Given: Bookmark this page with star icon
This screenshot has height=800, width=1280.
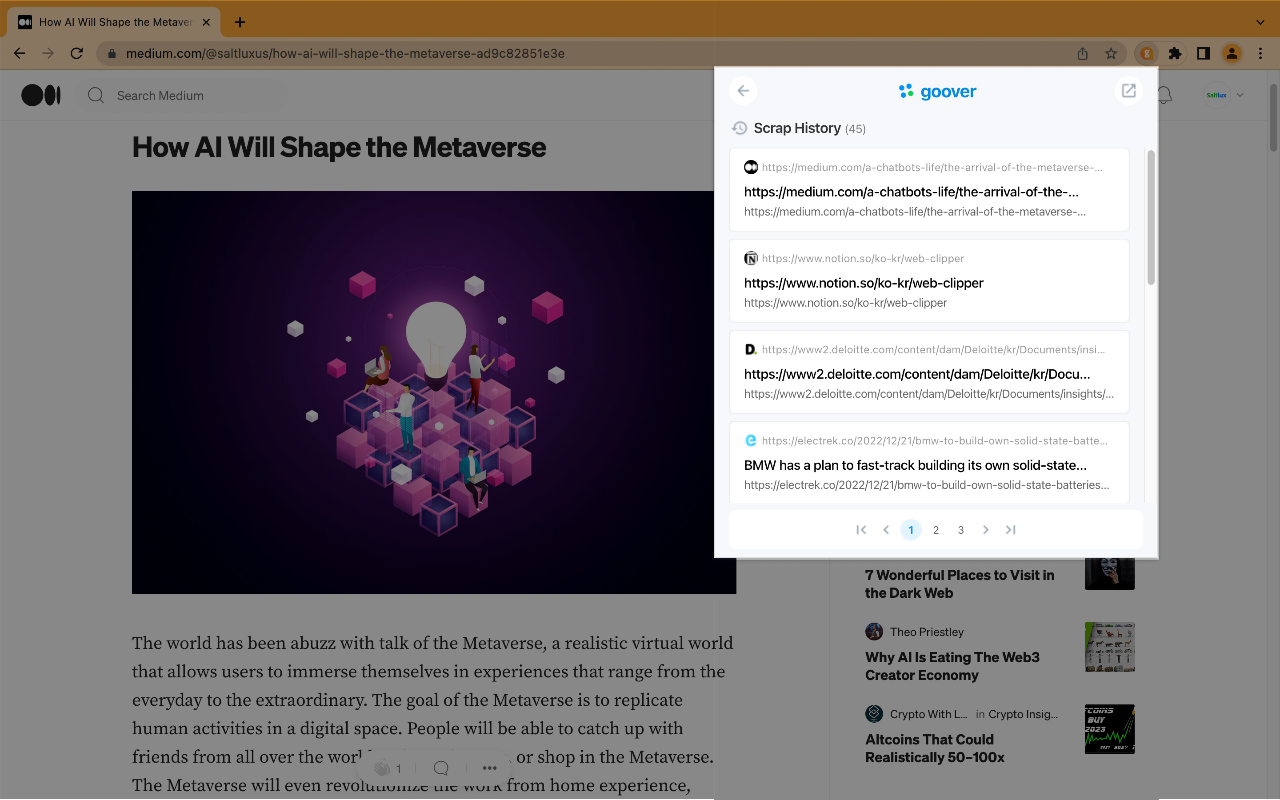Looking at the screenshot, I should click(1111, 53).
